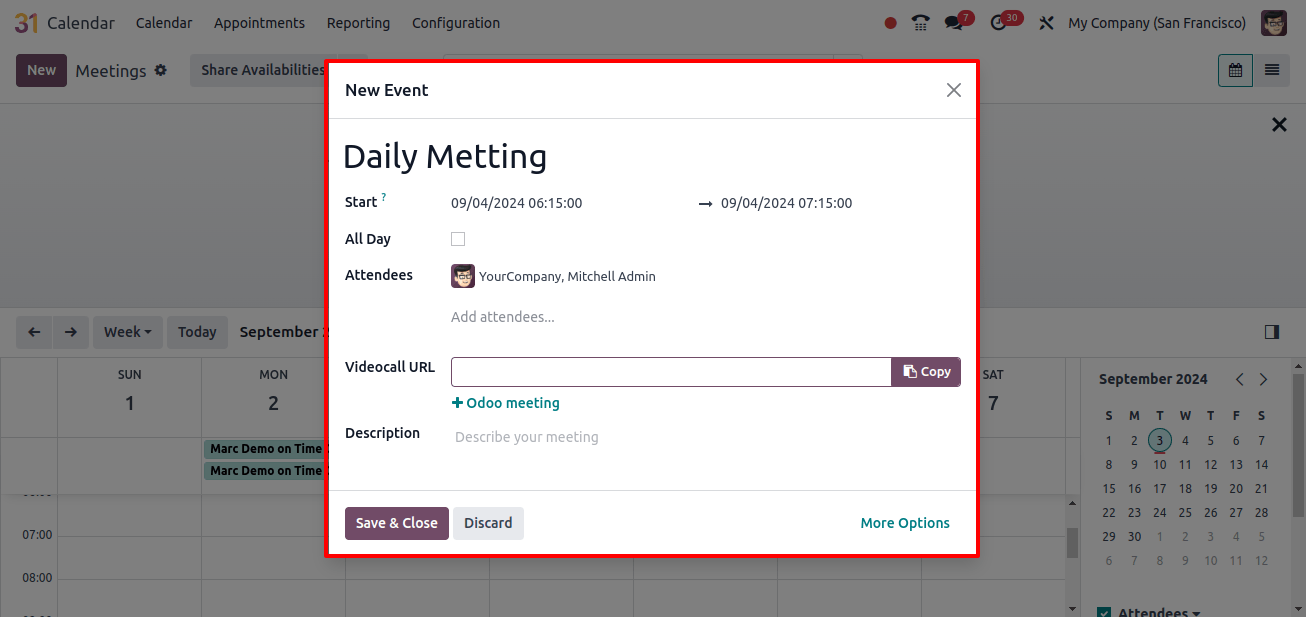Click the New meeting button
1306x617 pixels.
41,70
